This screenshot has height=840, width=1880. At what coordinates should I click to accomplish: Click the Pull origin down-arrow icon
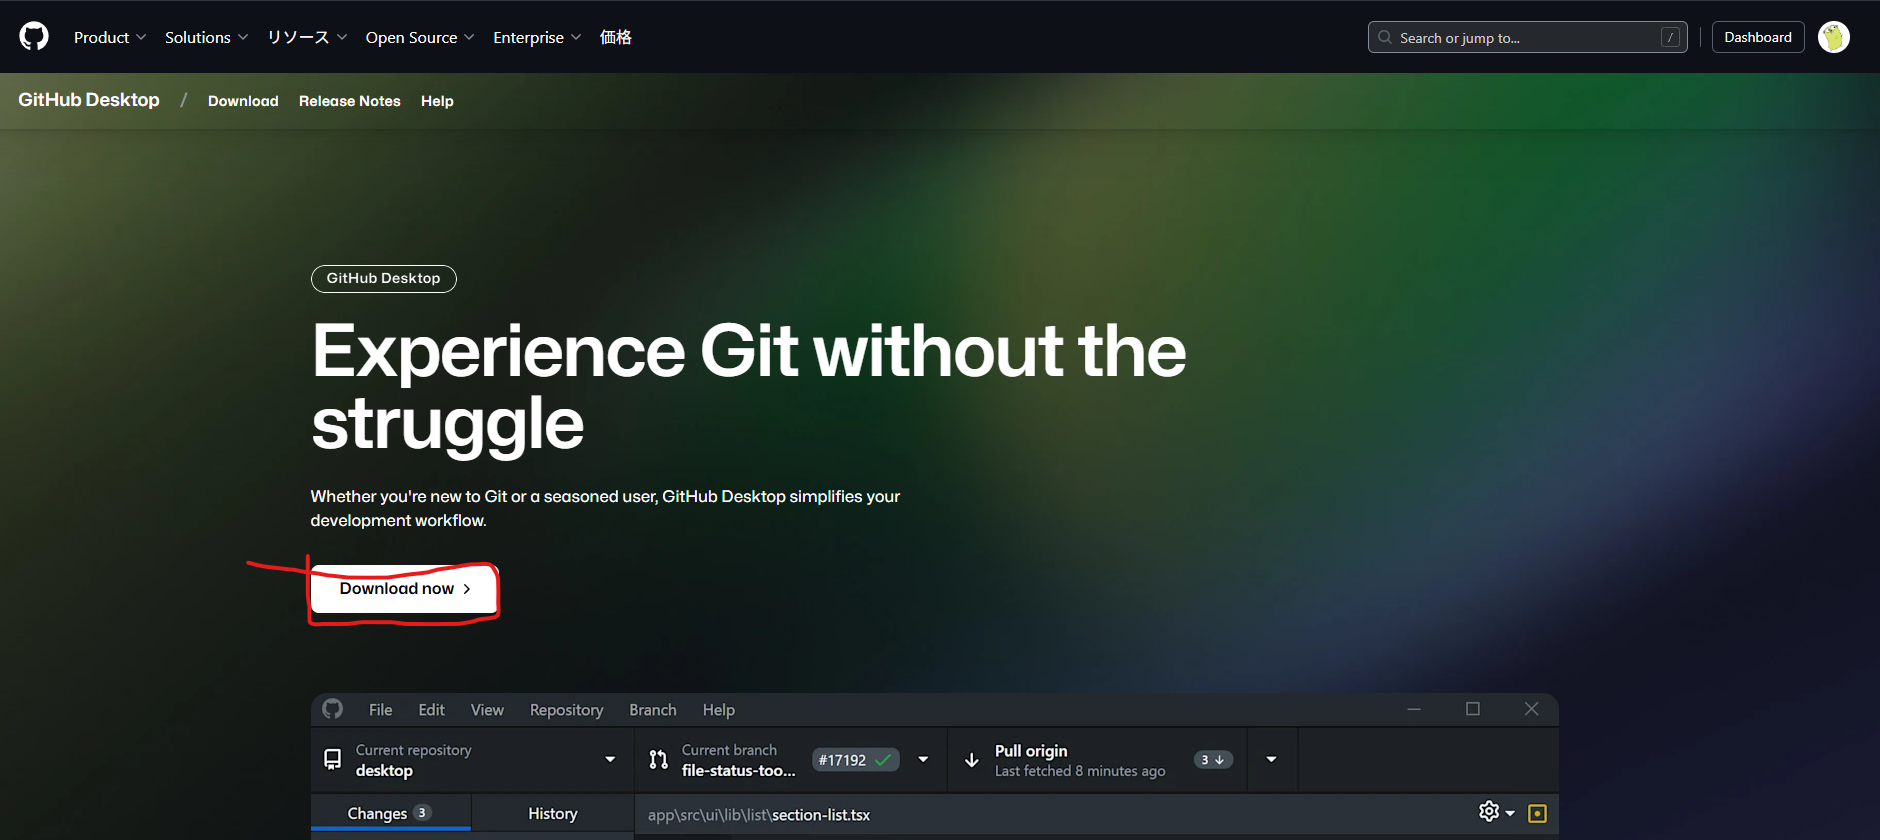coord(971,760)
